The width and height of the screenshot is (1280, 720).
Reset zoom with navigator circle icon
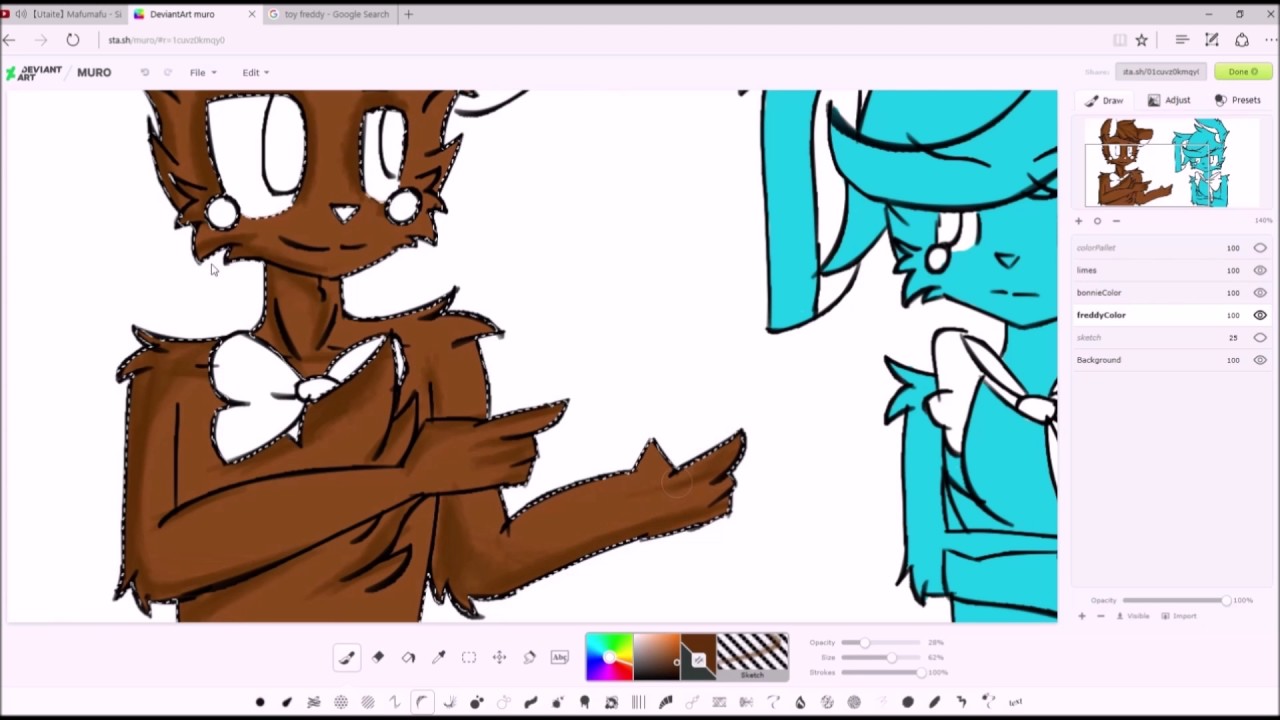[1097, 221]
